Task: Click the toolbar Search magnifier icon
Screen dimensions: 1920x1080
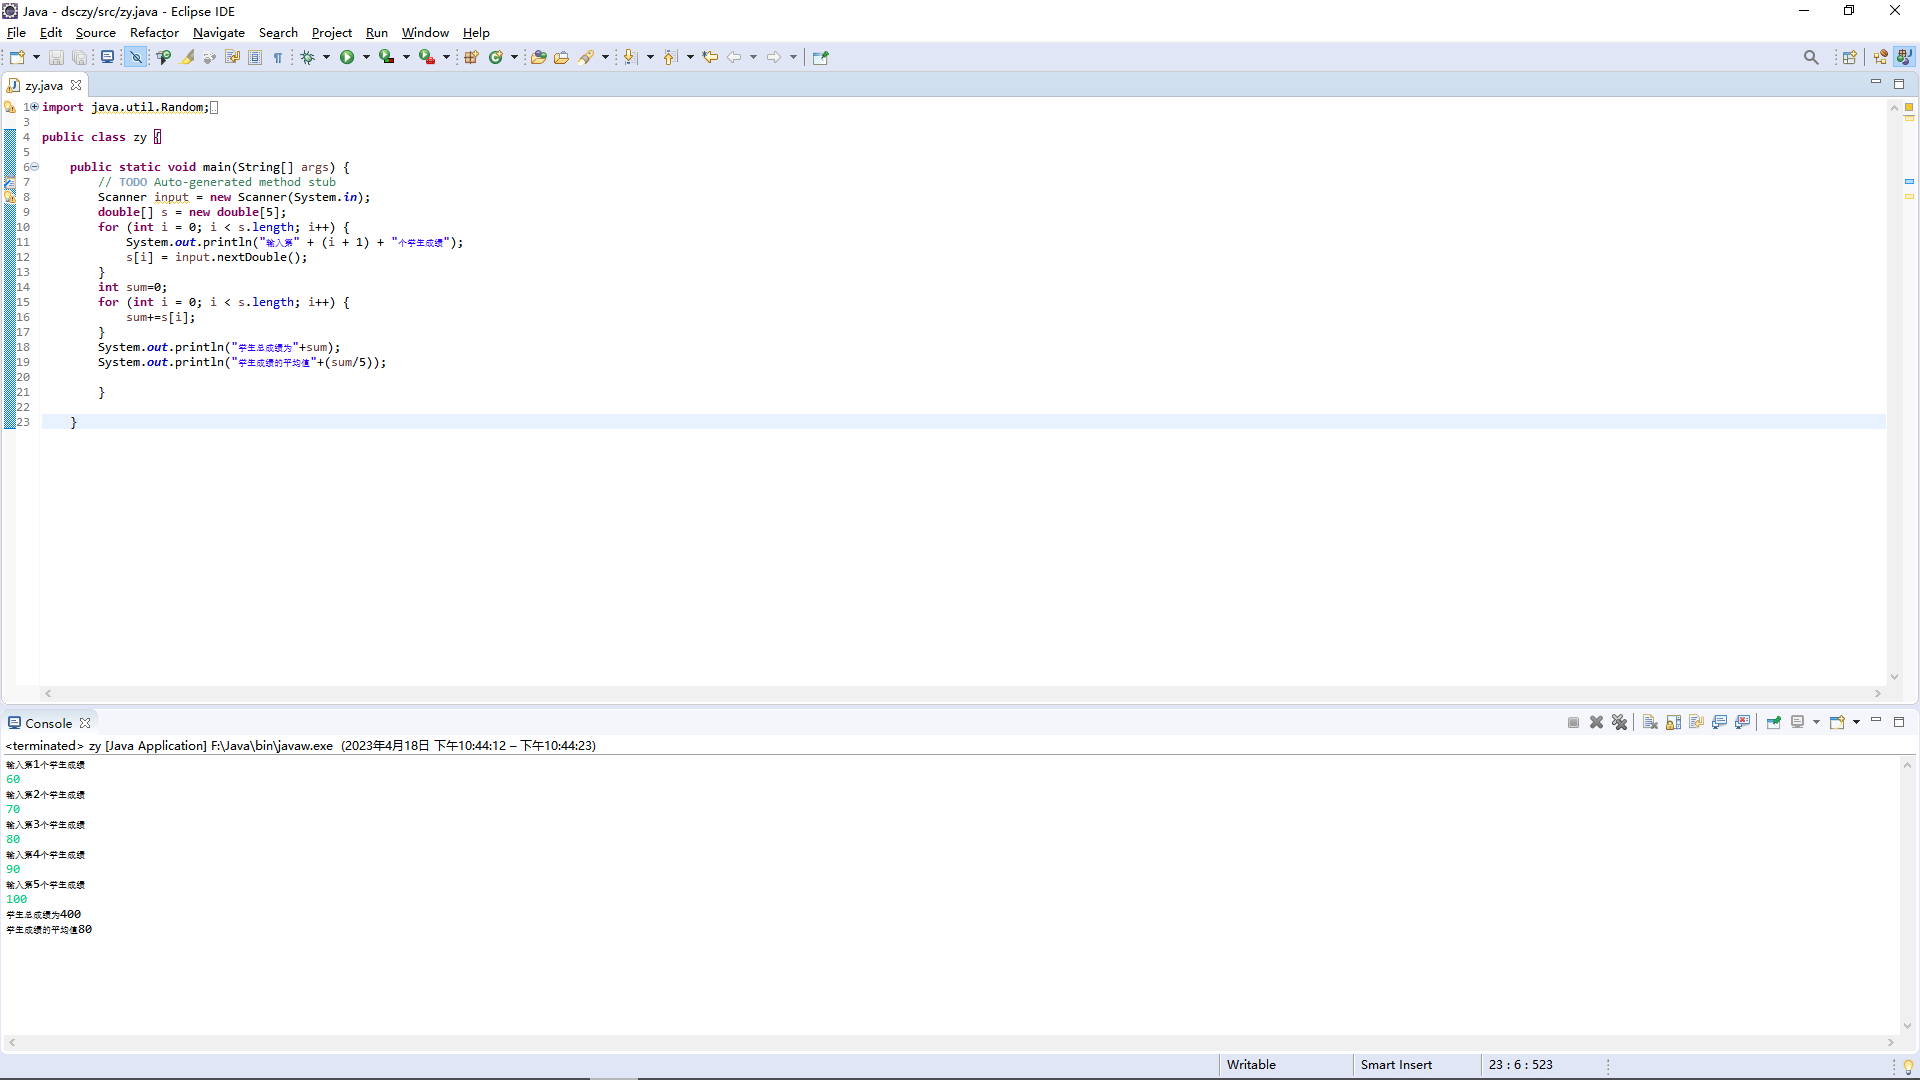Action: [1811, 57]
